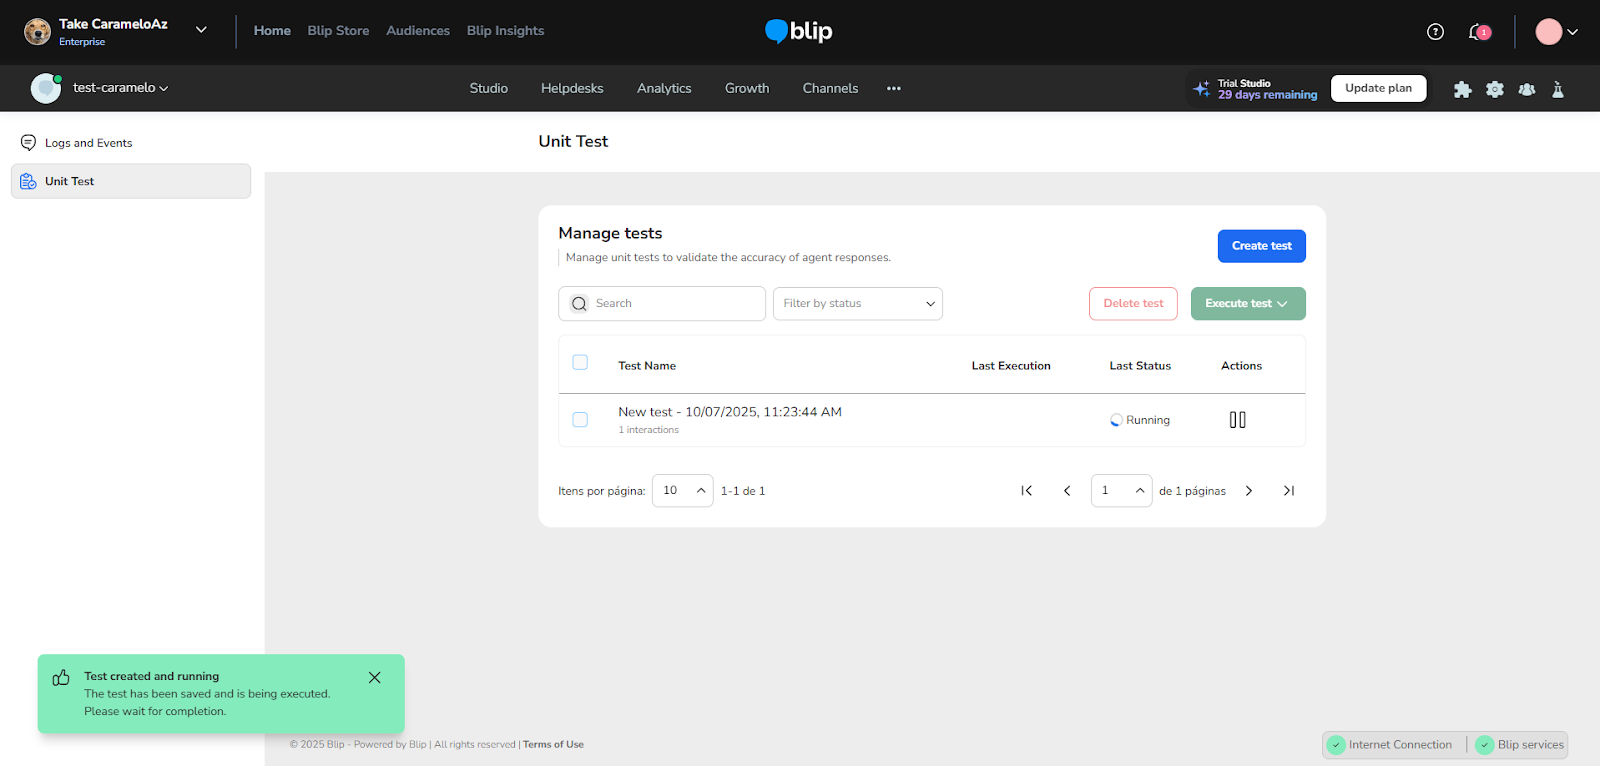The width and height of the screenshot is (1600, 766).
Task: Click the Update plan button
Action: (x=1378, y=88)
